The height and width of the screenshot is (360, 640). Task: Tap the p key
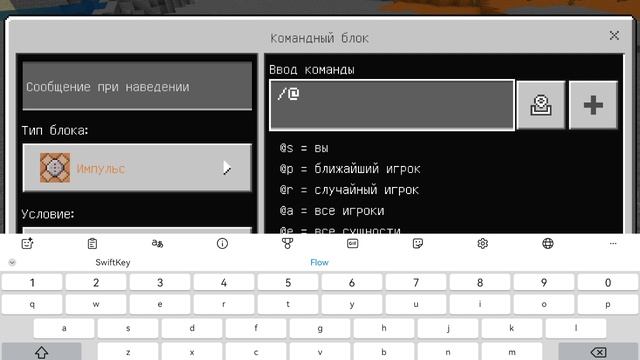click(x=608, y=304)
